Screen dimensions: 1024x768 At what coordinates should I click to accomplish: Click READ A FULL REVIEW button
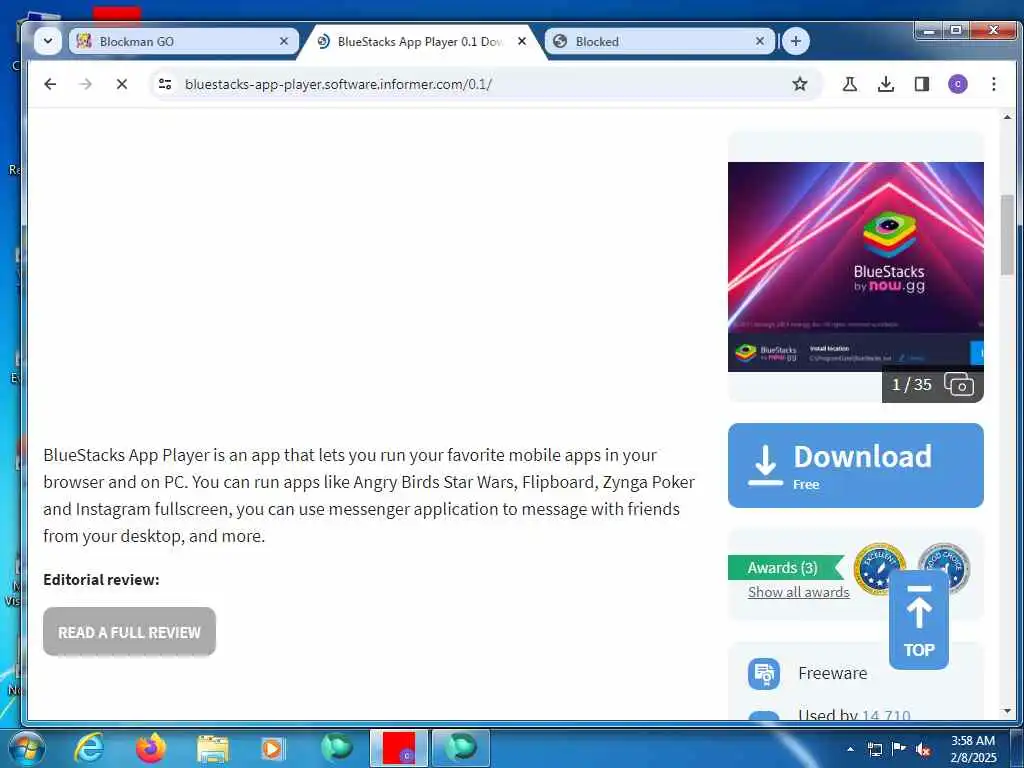(129, 632)
